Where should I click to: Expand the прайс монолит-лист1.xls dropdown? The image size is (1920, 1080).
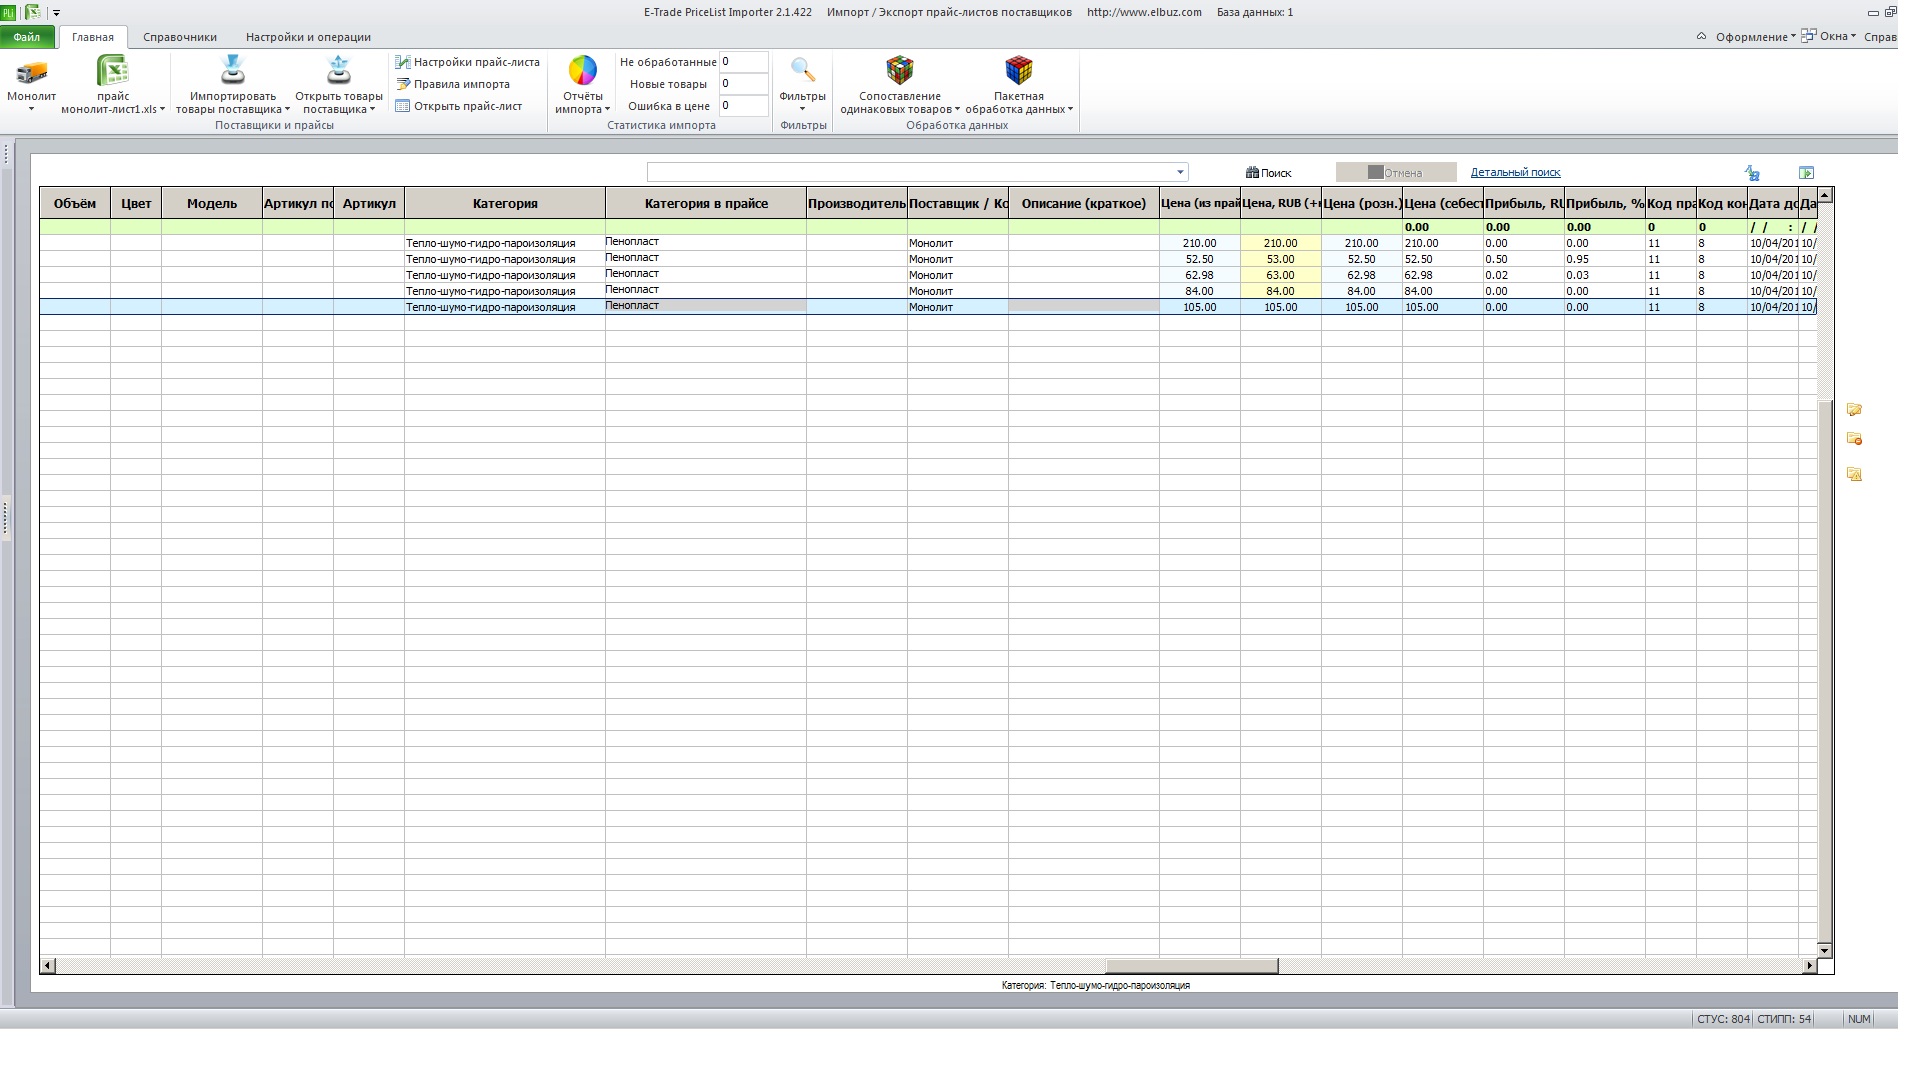click(164, 110)
